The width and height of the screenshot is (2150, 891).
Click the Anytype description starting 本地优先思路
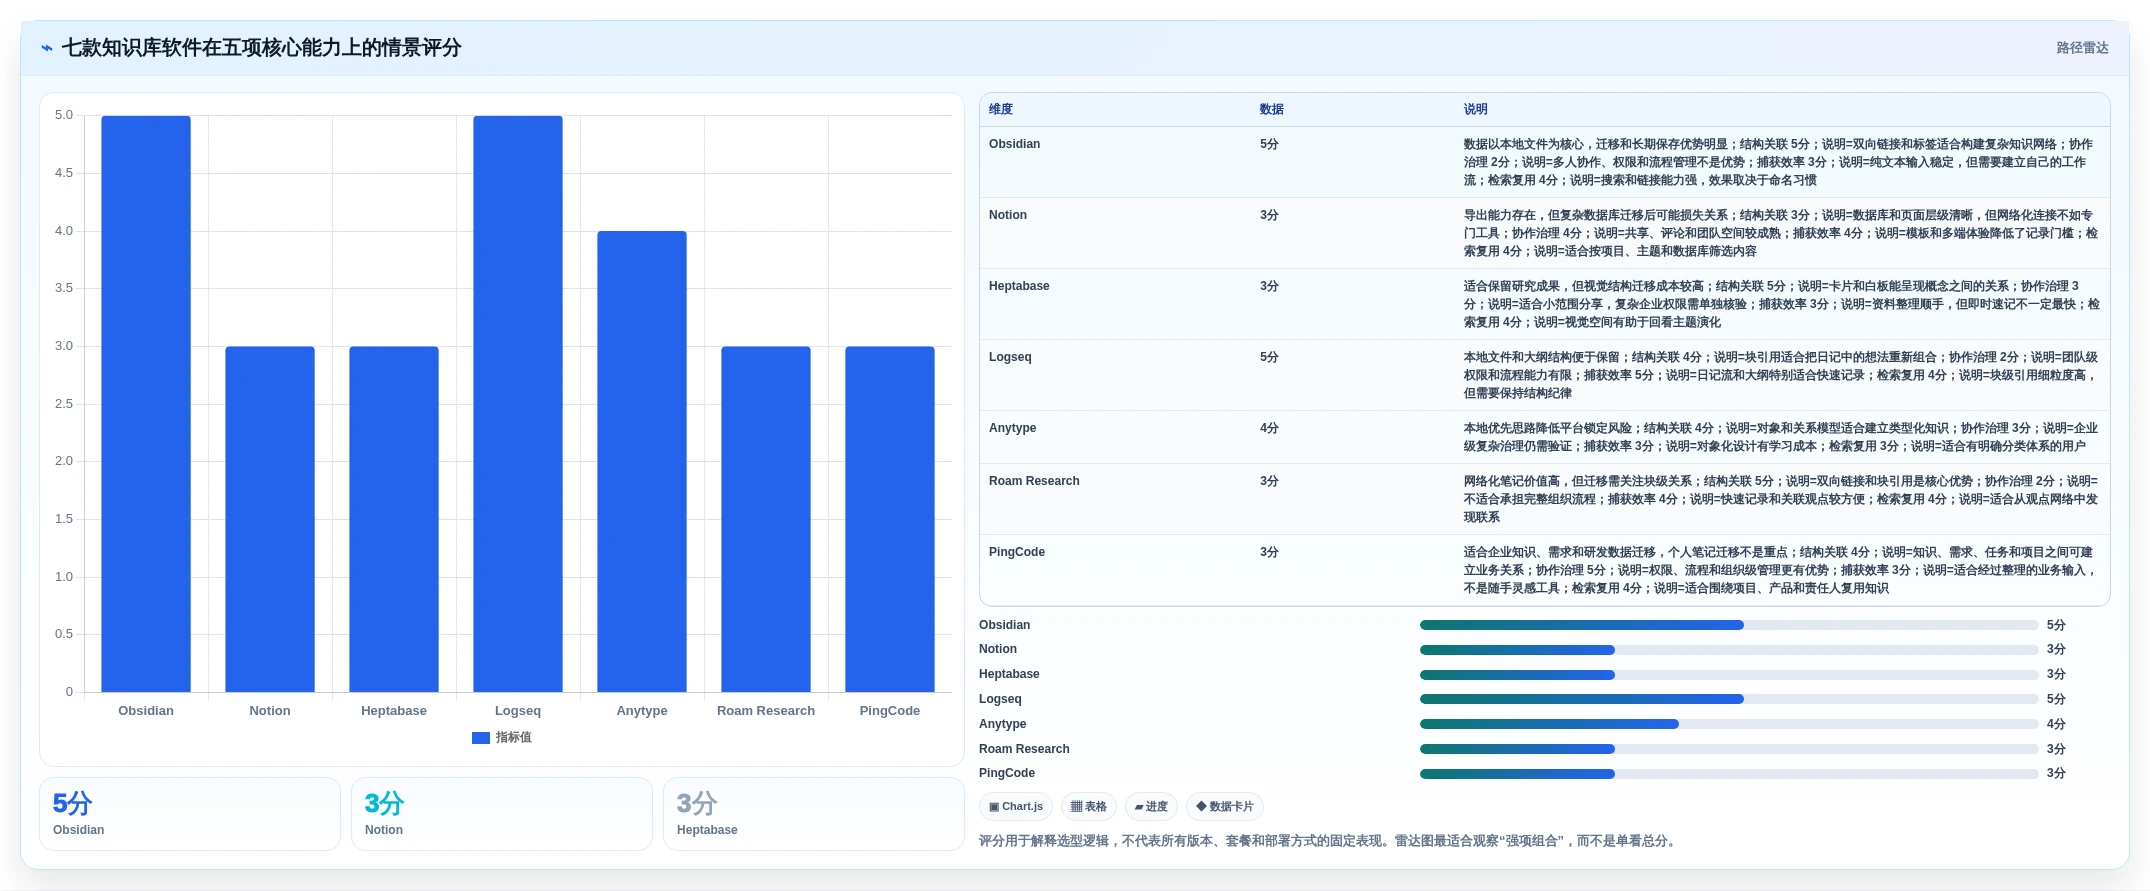(1780, 437)
